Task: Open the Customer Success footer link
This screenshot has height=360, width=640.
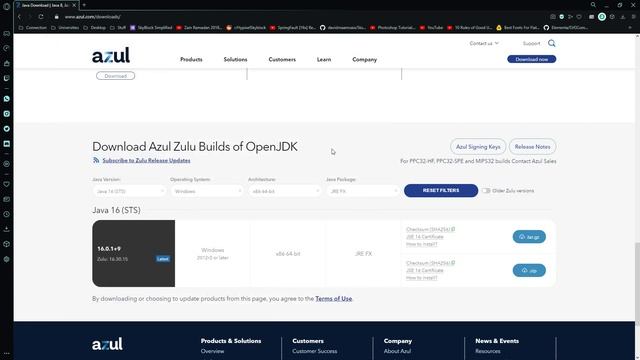Action: [x=315, y=351]
